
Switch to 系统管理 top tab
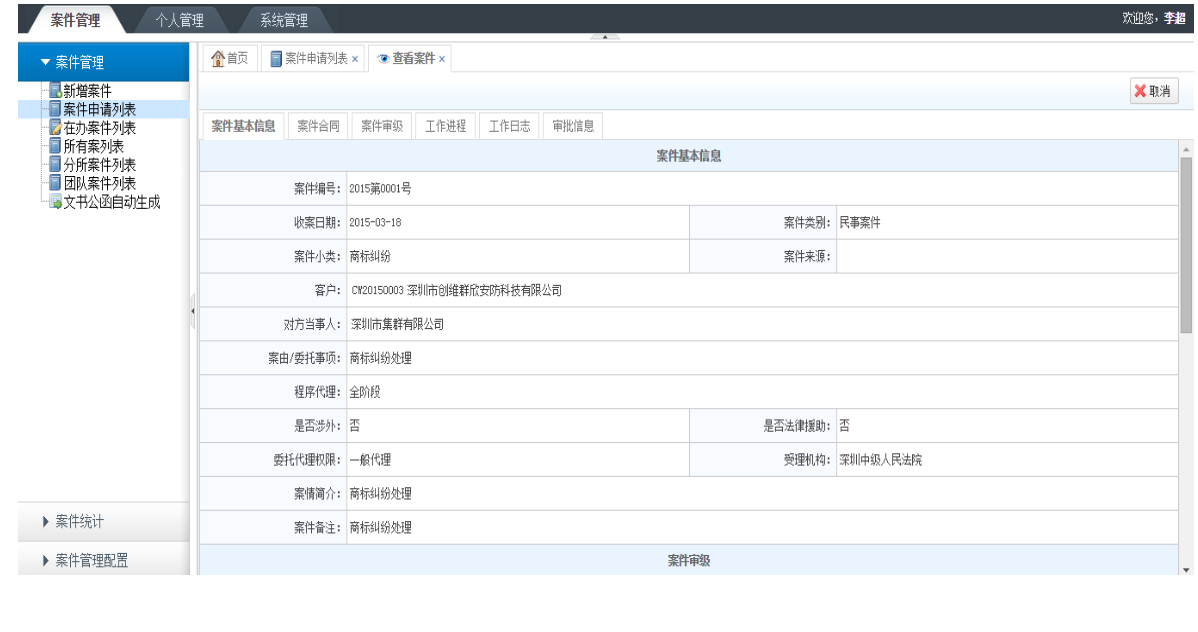[284, 21]
